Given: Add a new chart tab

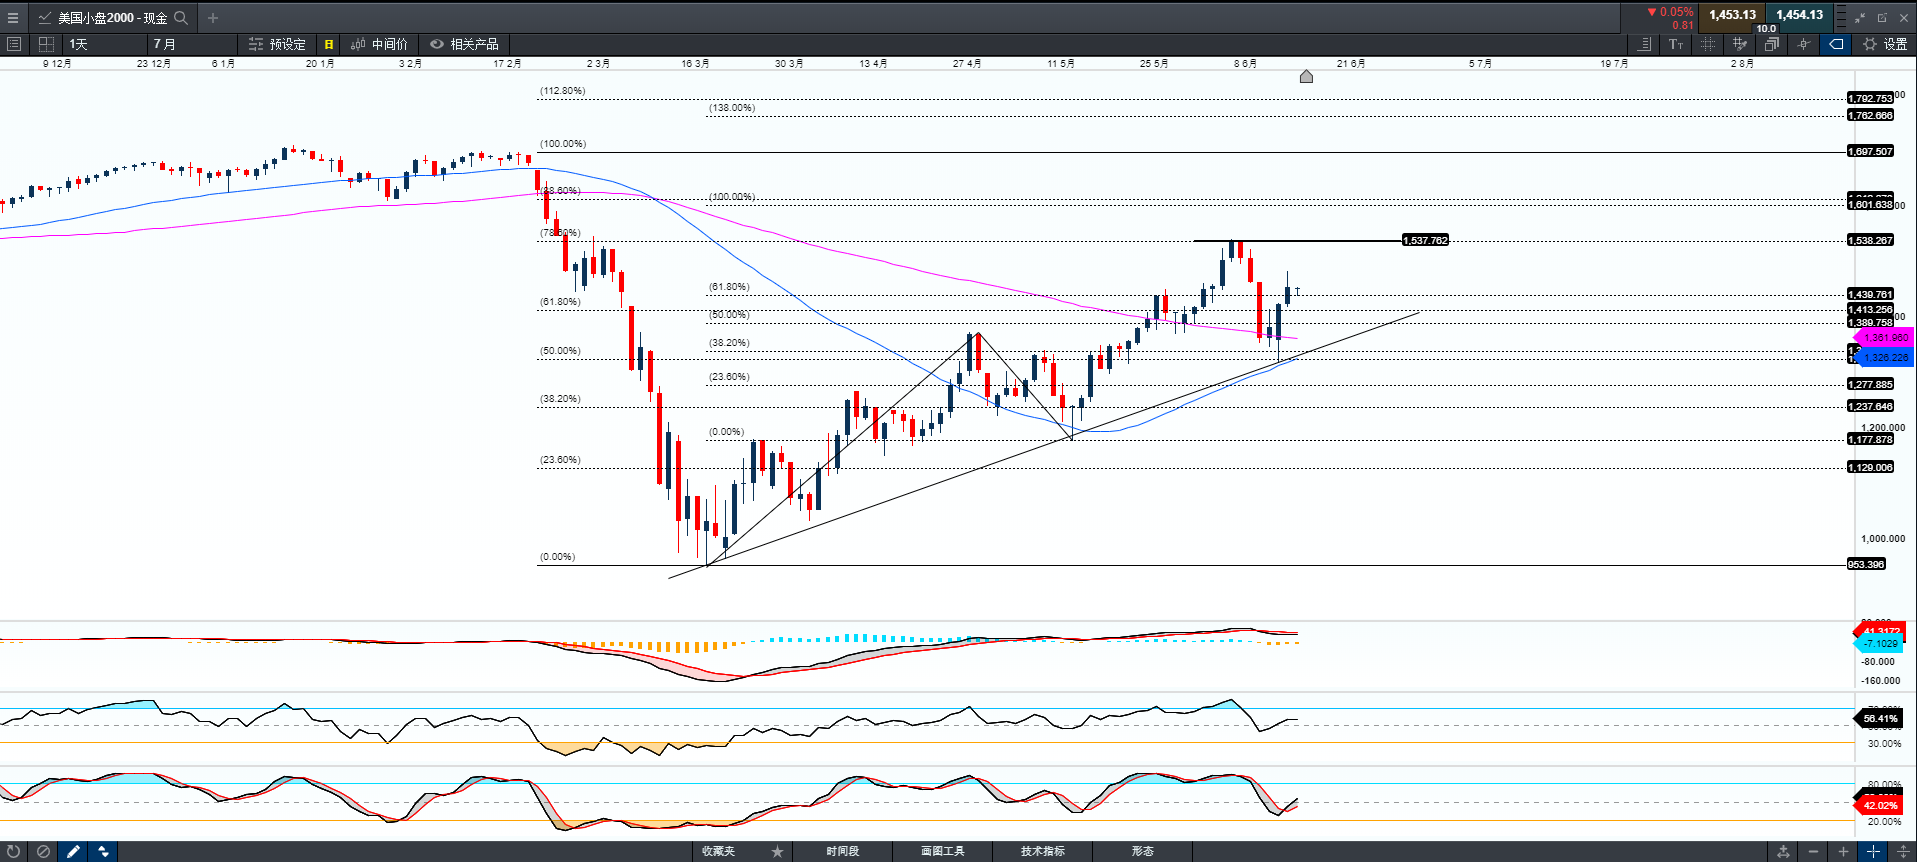Looking at the screenshot, I should (x=213, y=18).
